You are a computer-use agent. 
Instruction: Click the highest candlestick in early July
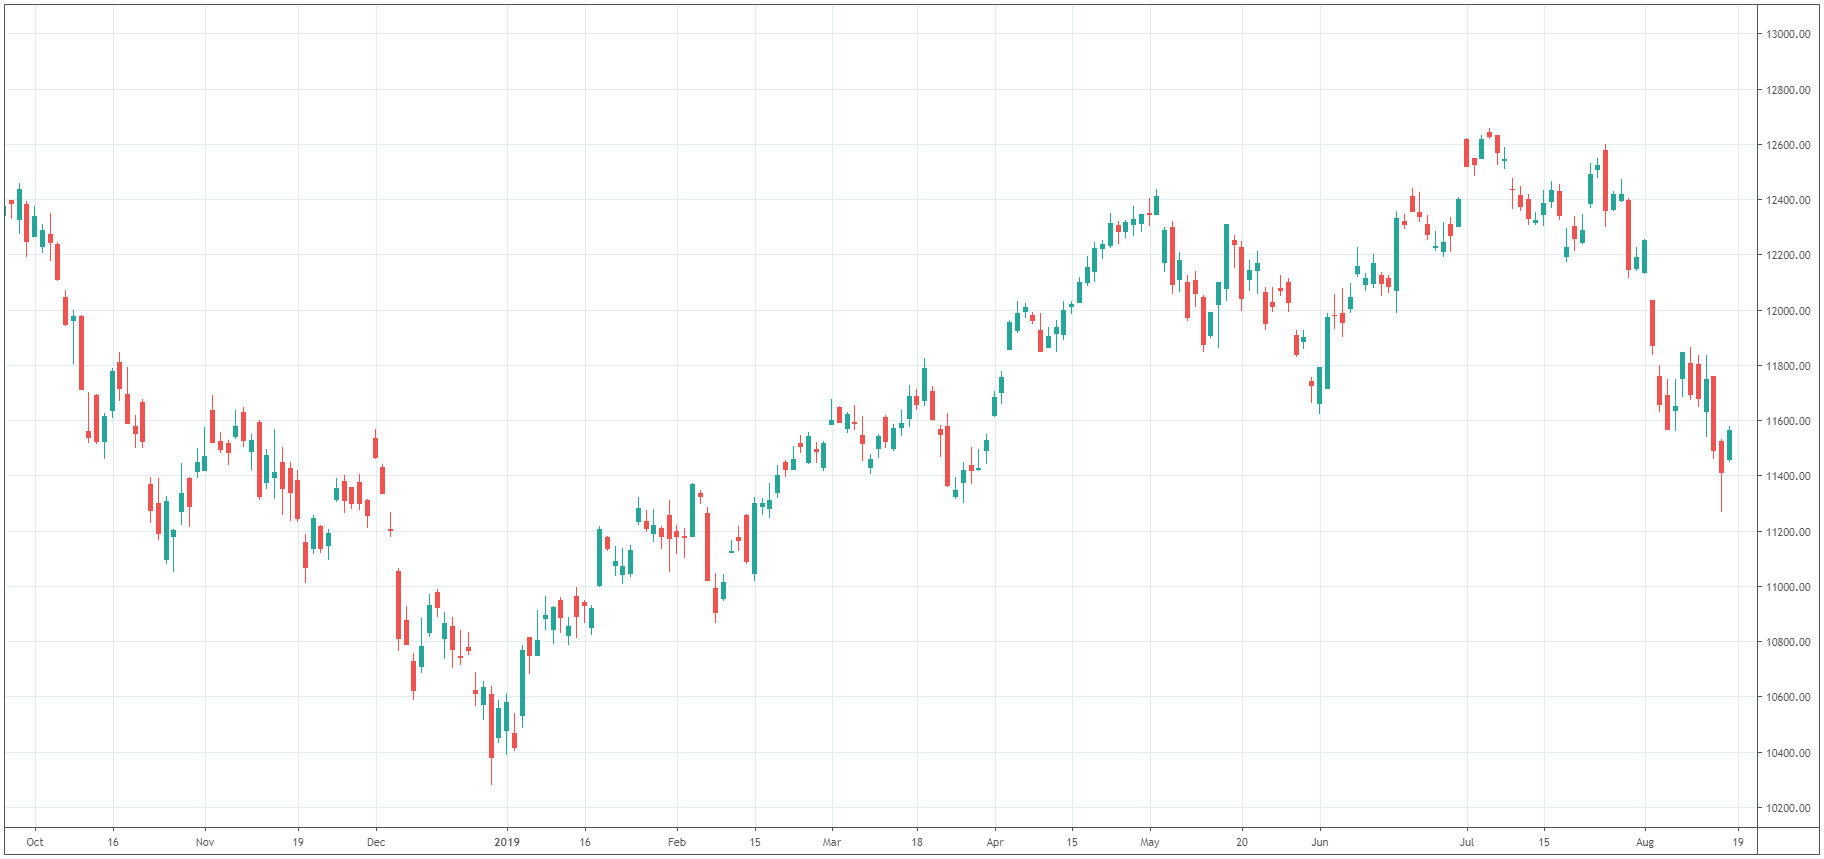(x=1489, y=133)
